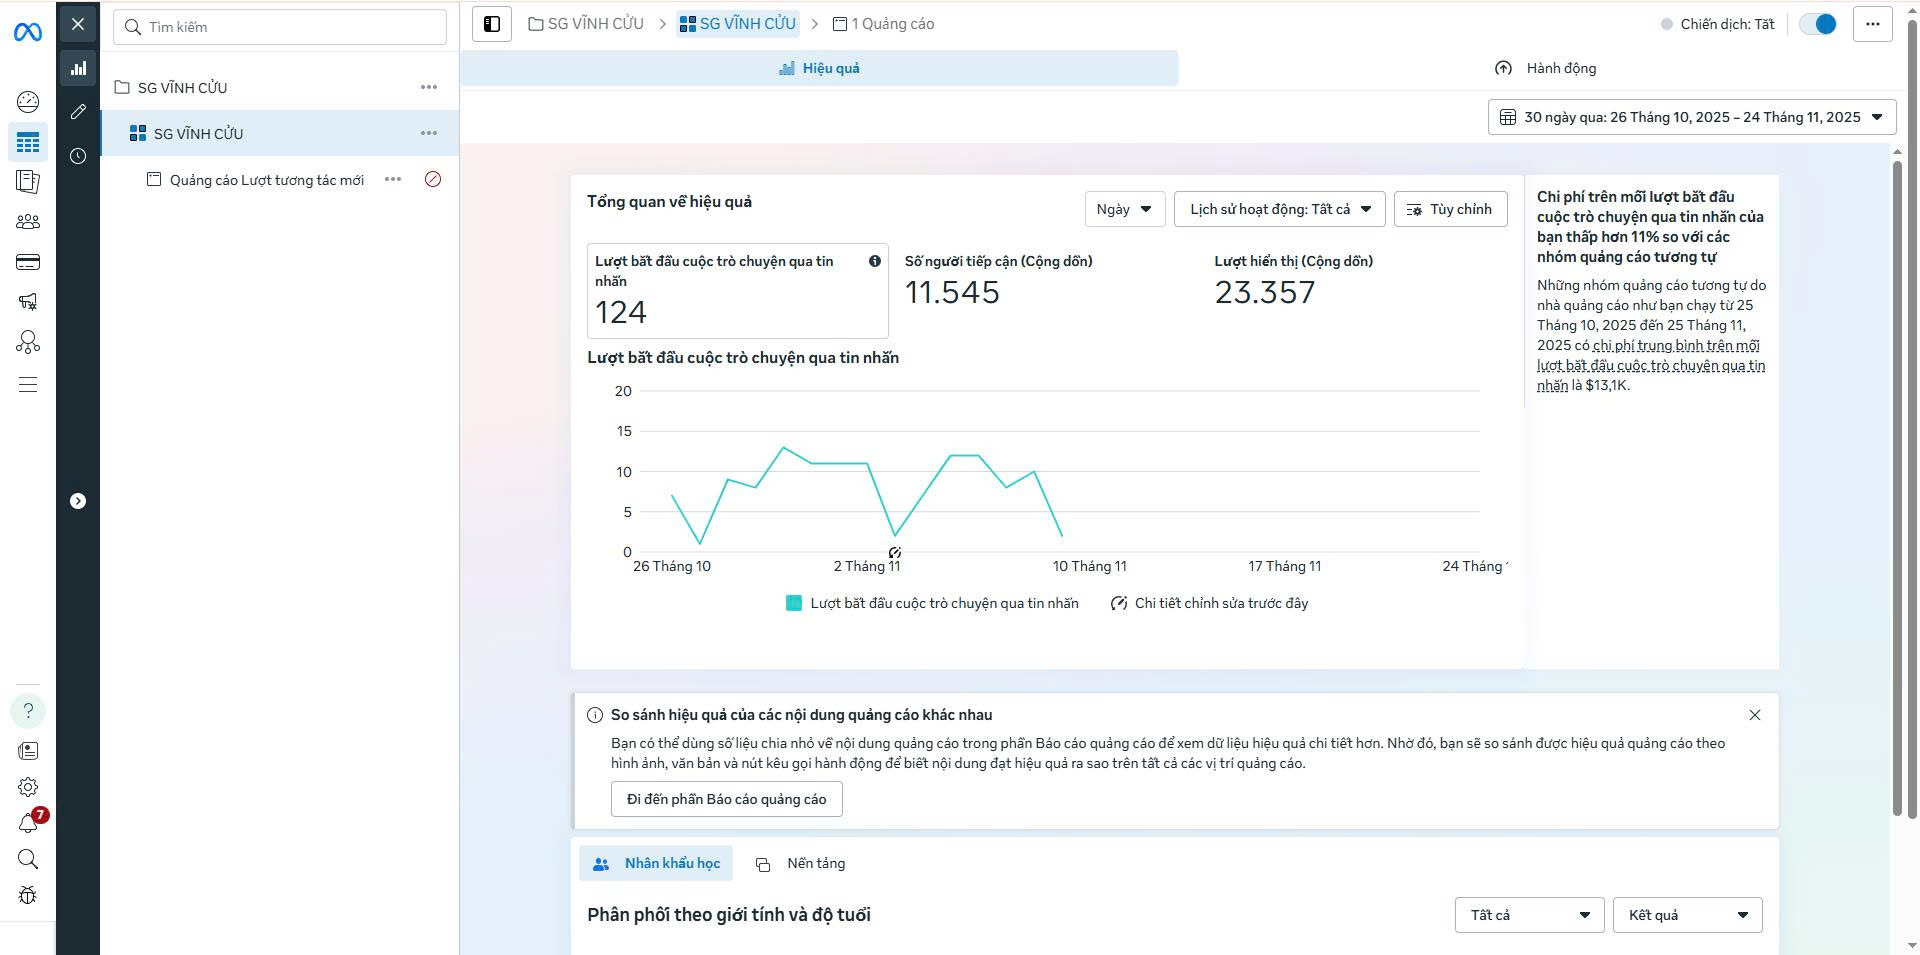1920x955 pixels.
Task: Click the Meta logo icon
Action: pos(28,32)
